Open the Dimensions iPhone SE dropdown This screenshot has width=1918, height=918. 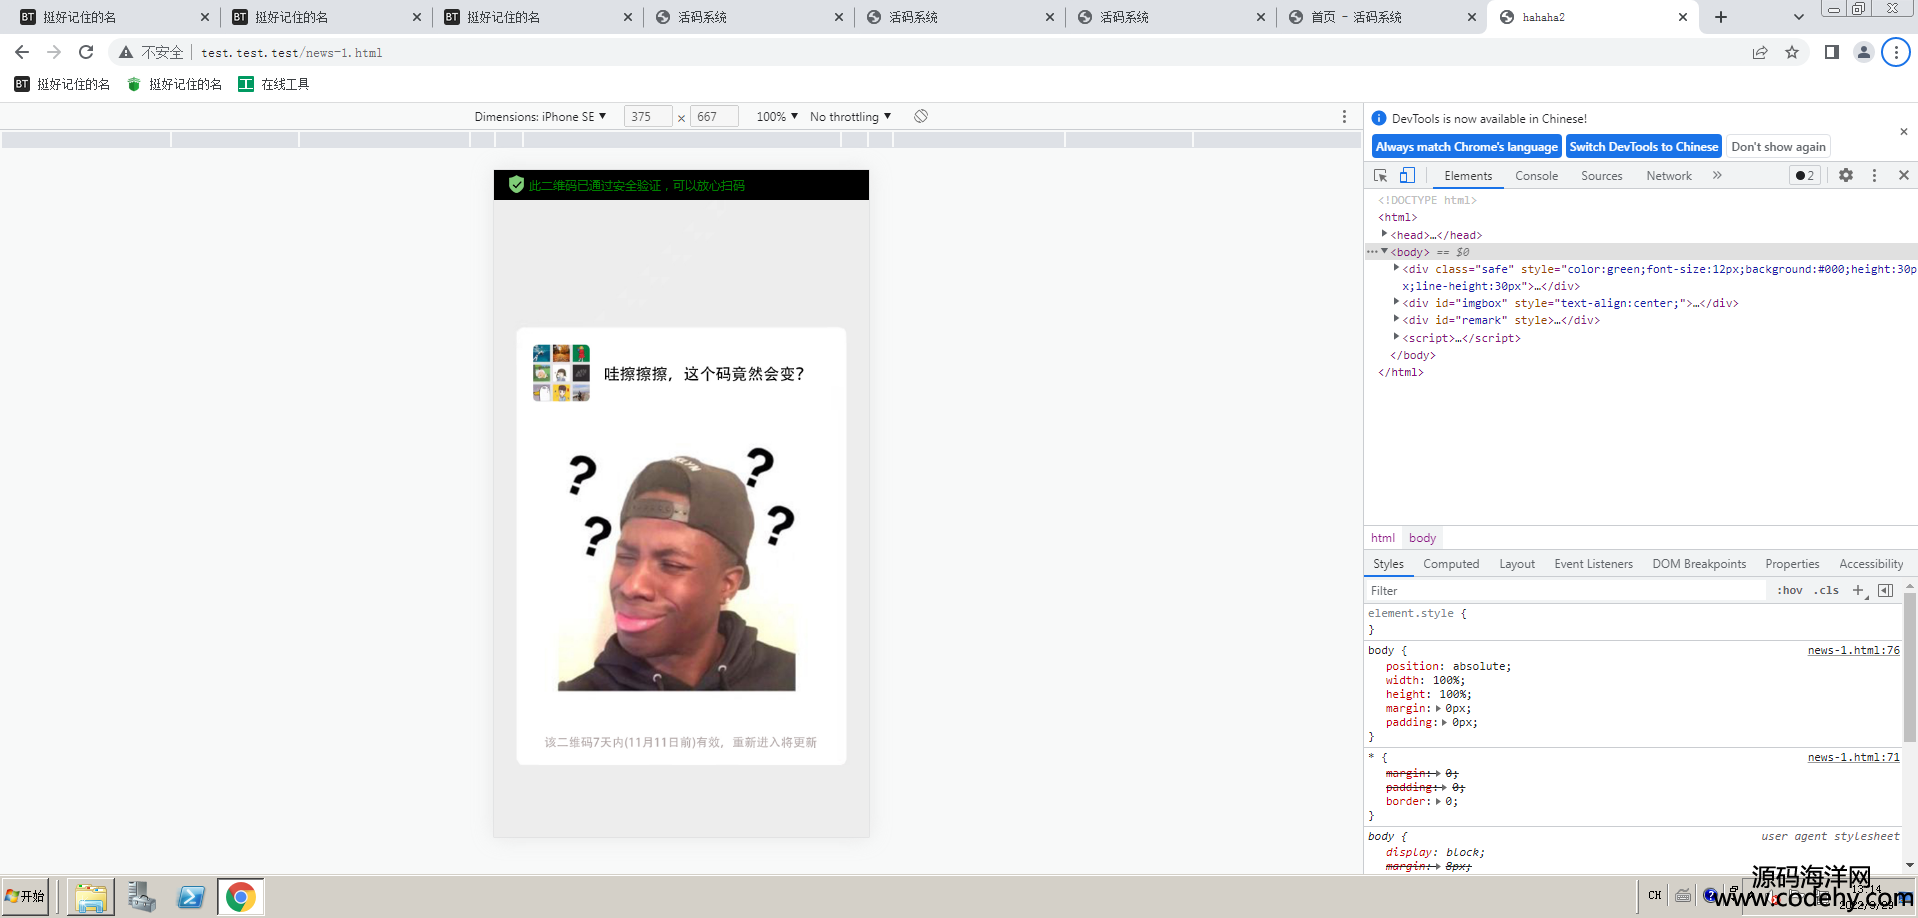point(540,117)
